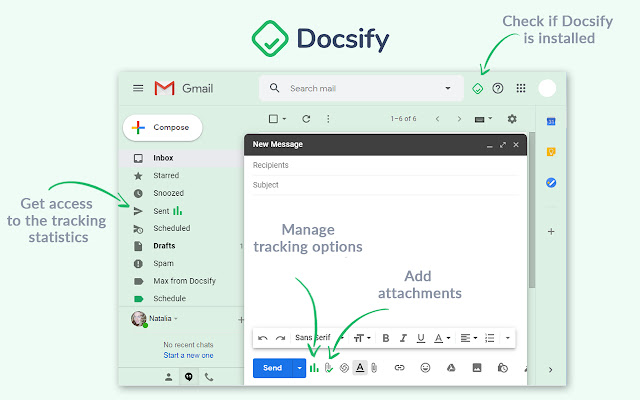This screenshot has width=640, height=400.
Task: Expand the Natalia account status dropdown
Action: coord(176,318)
